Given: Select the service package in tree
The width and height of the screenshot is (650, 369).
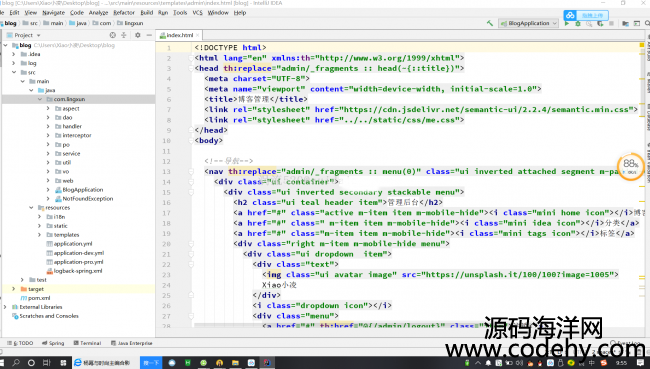Looking at the screenshot, I should pos(71,154).
